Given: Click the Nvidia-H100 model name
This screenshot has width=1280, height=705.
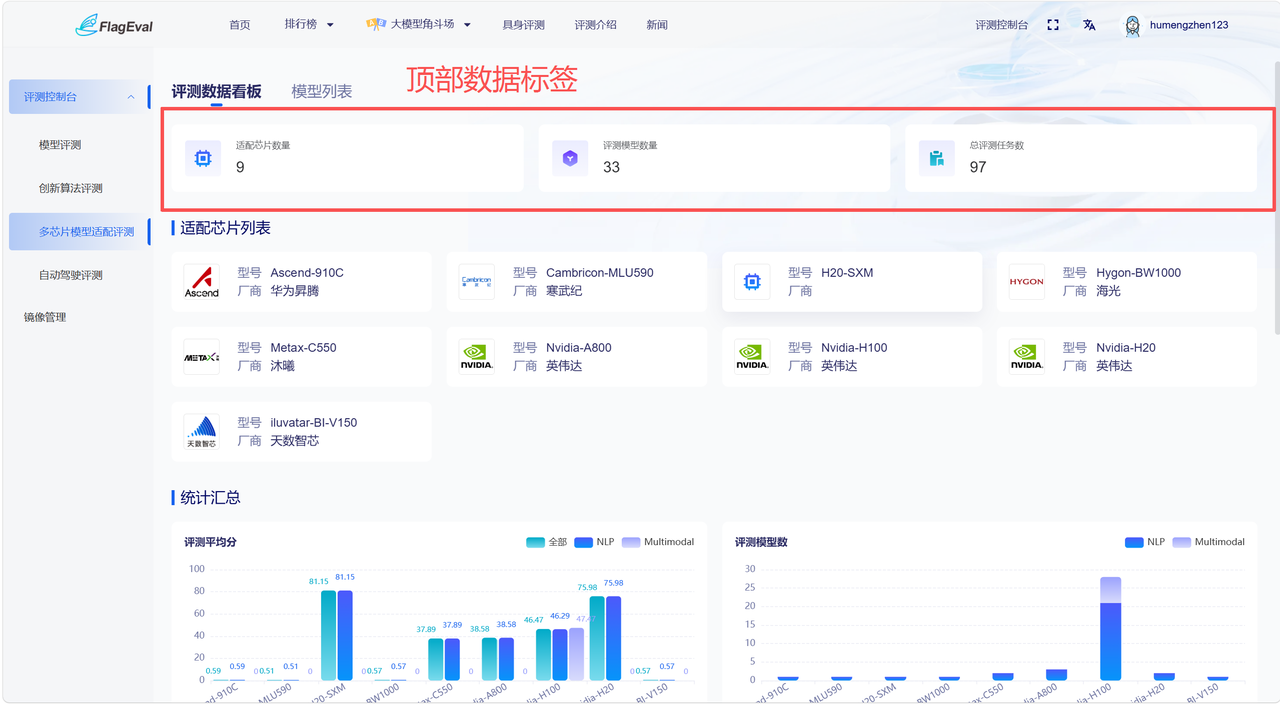Looking at the screenshot, I should [x=854, y=348].
